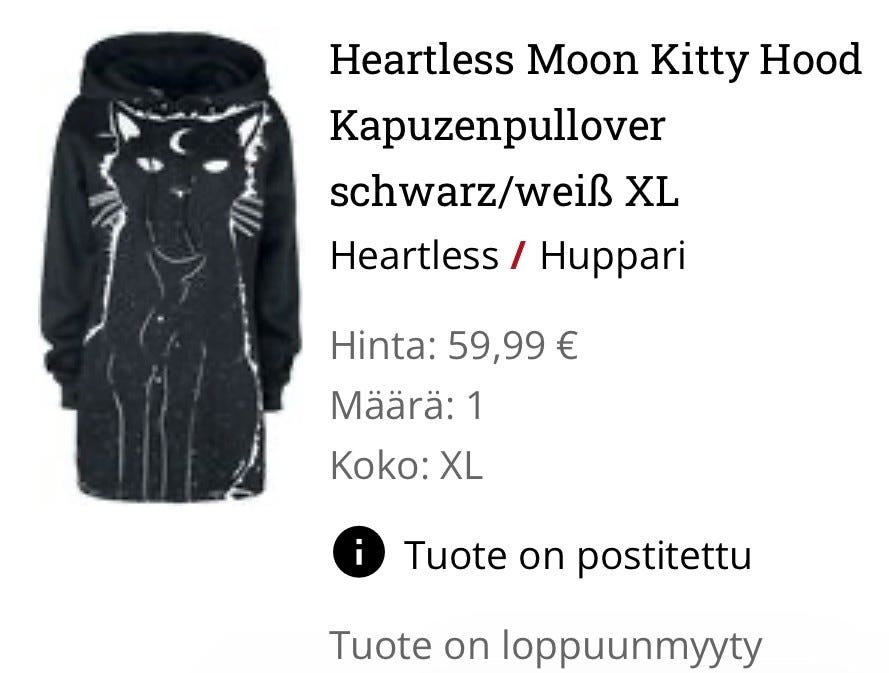Screen dimensions: 889x673
Task: Click the Heartless brand link
Action: point(414,255)
